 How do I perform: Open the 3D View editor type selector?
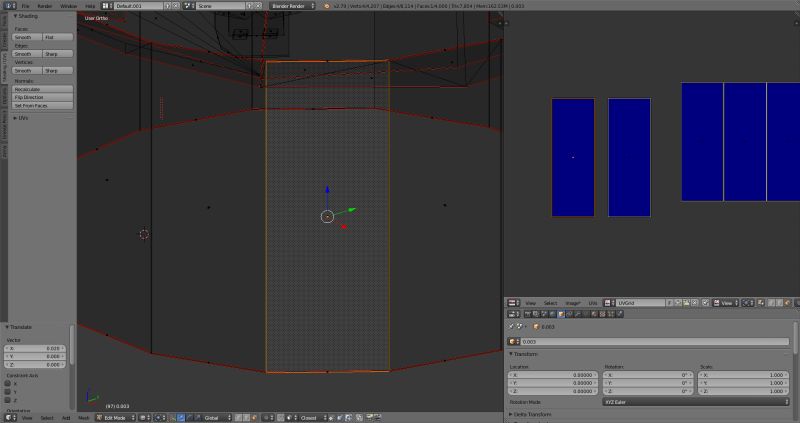point(10,418)
